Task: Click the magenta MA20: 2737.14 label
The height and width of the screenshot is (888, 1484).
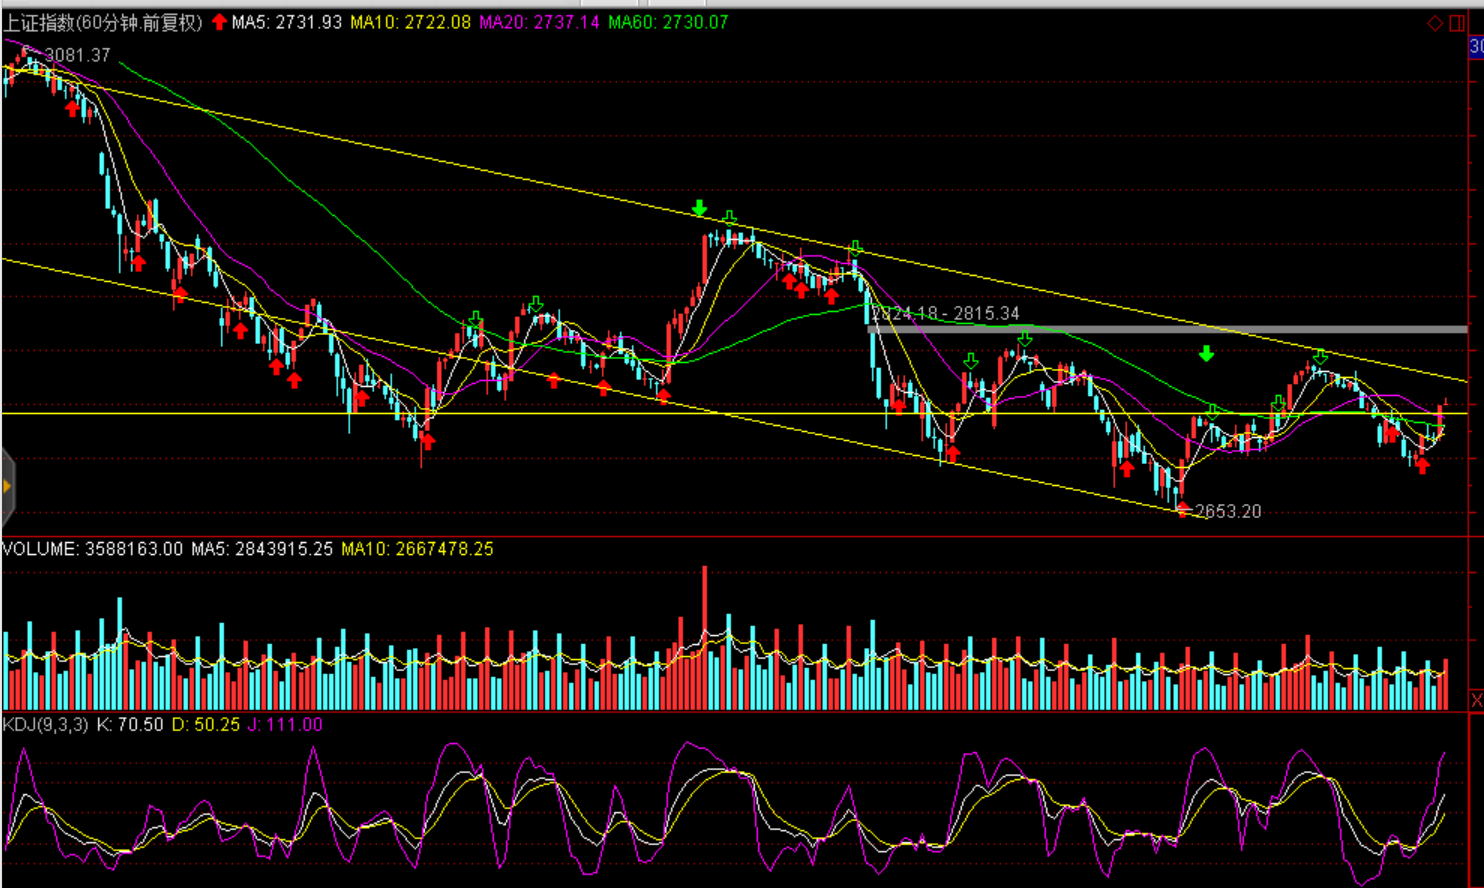Action: (x=539, y=22)
